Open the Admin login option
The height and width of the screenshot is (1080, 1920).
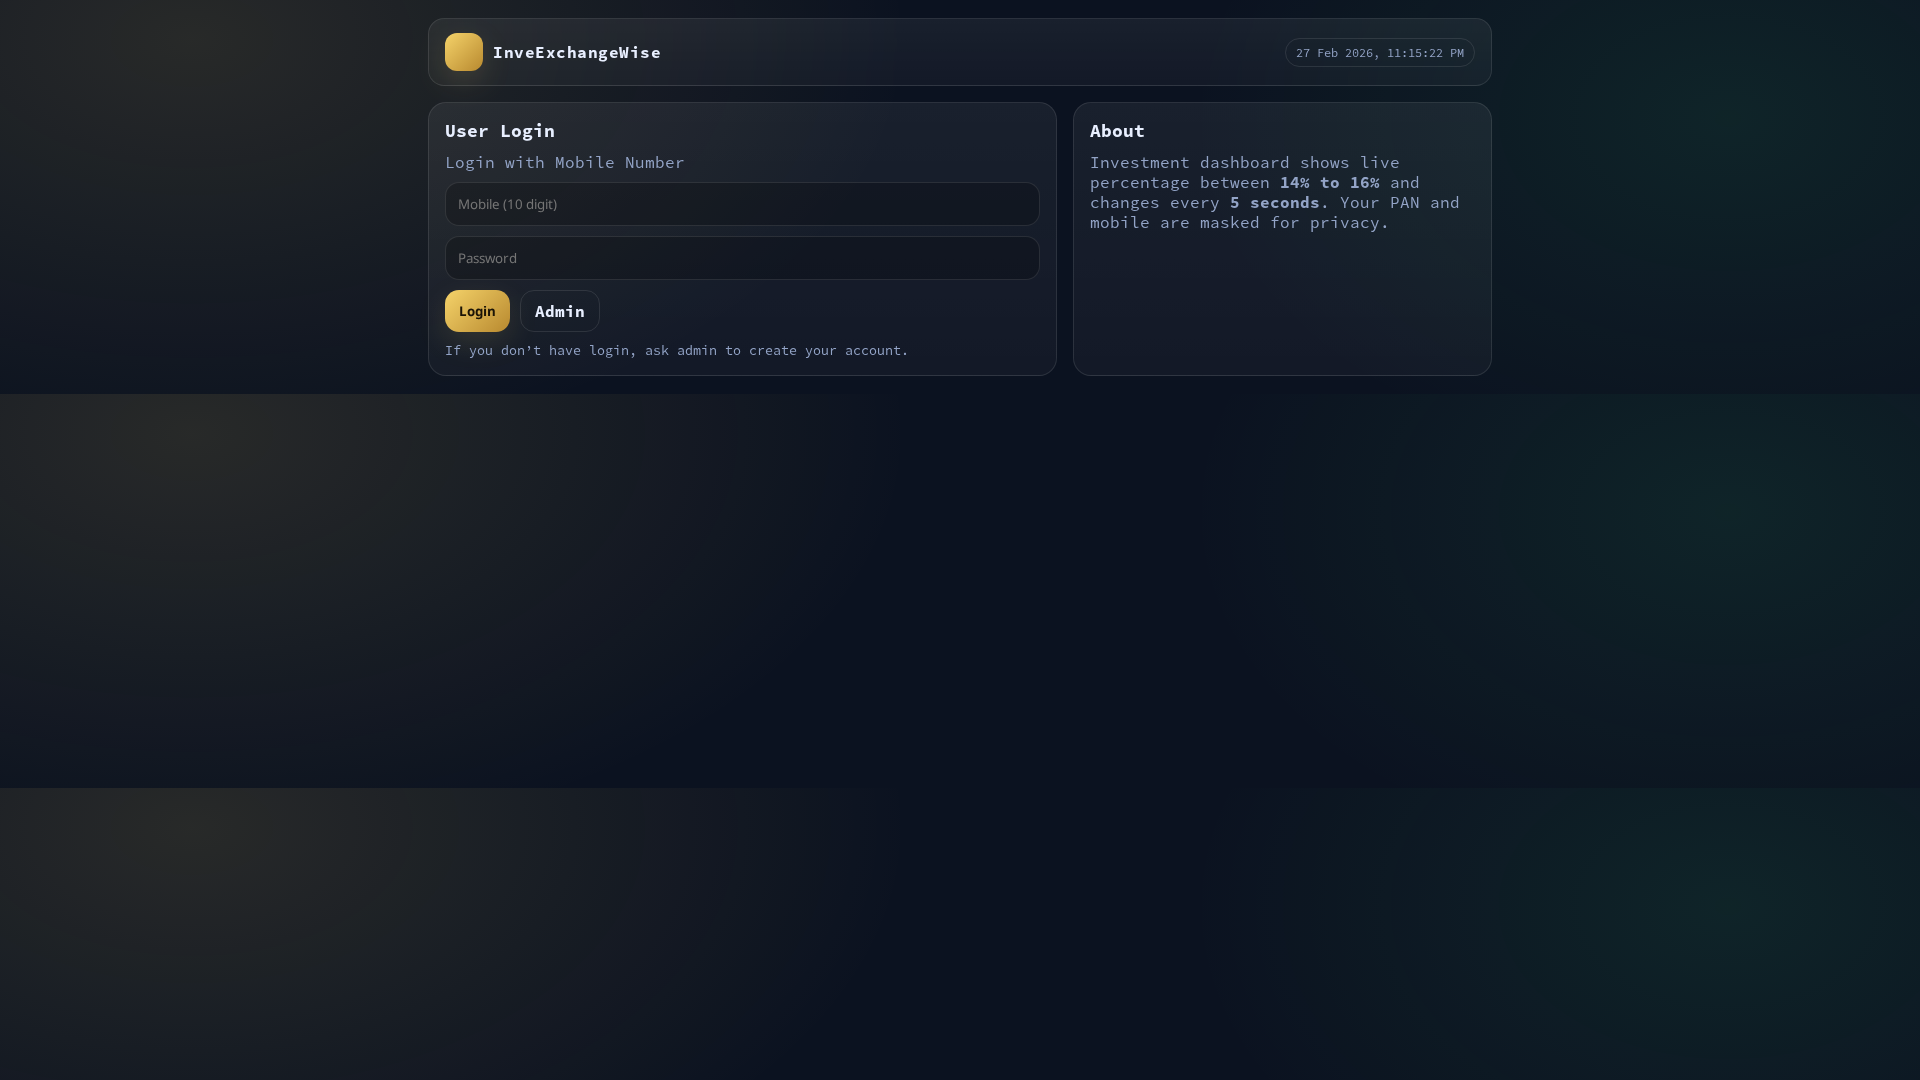coord(559,311)
